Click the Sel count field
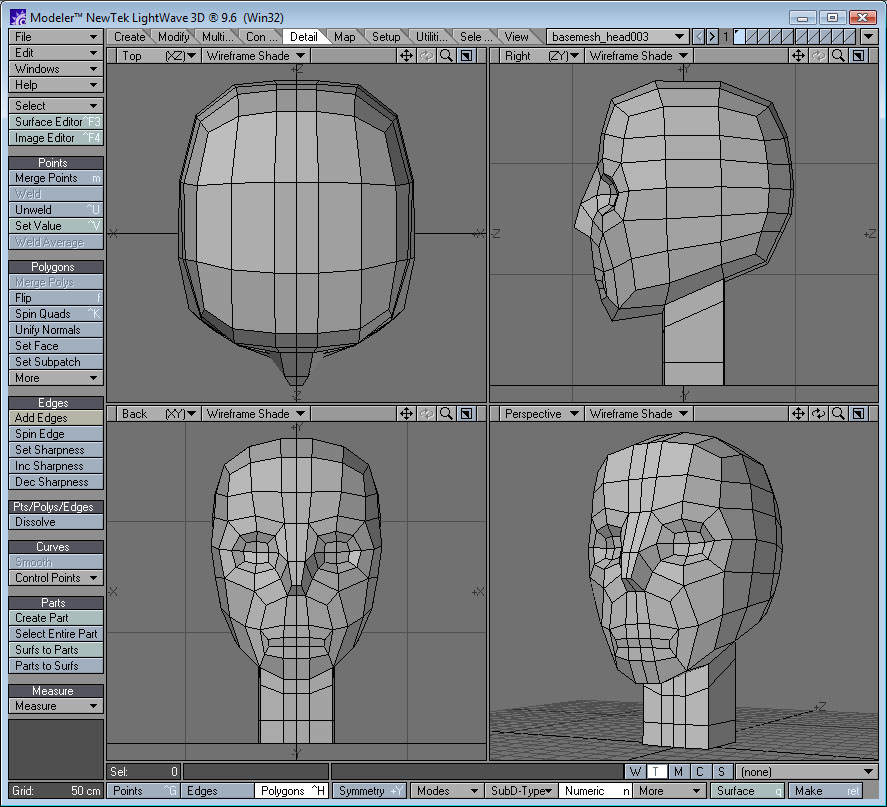The width and height of the screenshot is (887, 807). [143, 771]
